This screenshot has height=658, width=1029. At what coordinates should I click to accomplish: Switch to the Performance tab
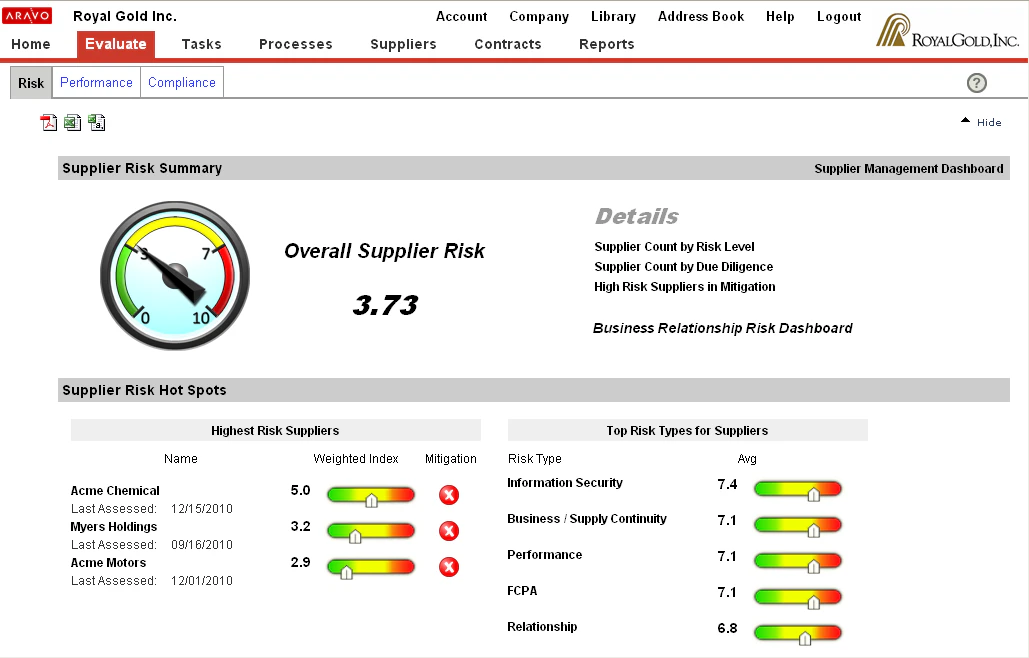pyautogui.click(x=96, y=82)
